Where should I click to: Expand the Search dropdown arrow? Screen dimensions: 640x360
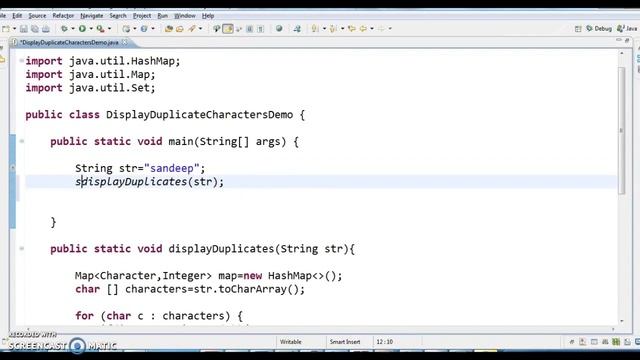coord(200,29)
